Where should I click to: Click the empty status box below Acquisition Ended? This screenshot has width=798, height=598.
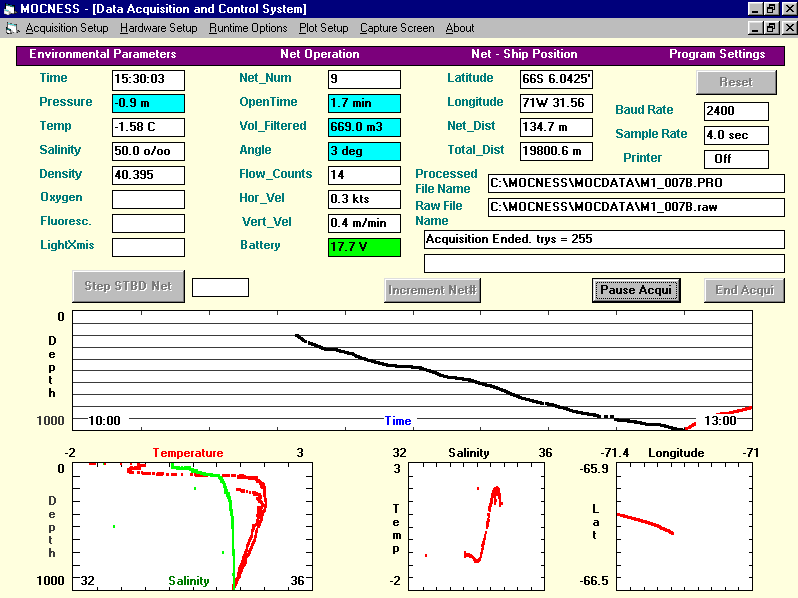click(604, 263)
